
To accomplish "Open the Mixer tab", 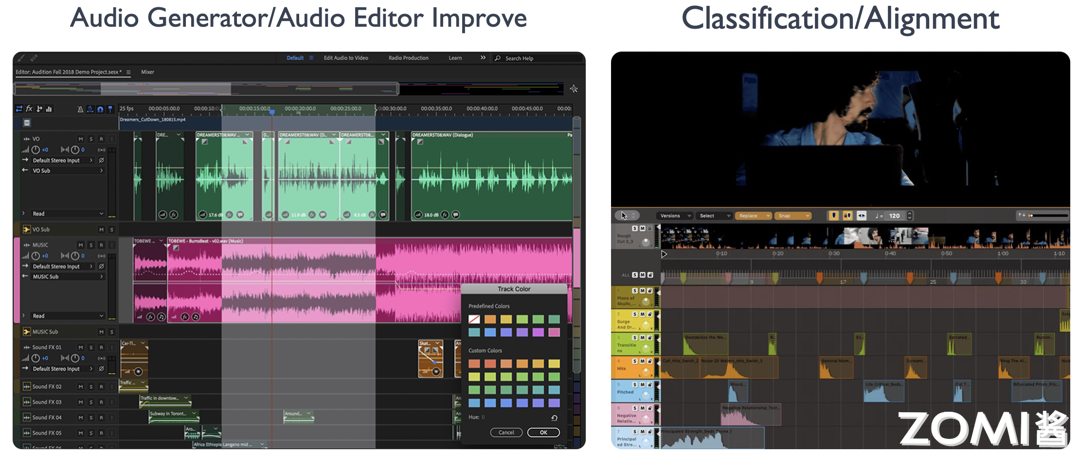I will pyautogui.click(x=147, y=72).
